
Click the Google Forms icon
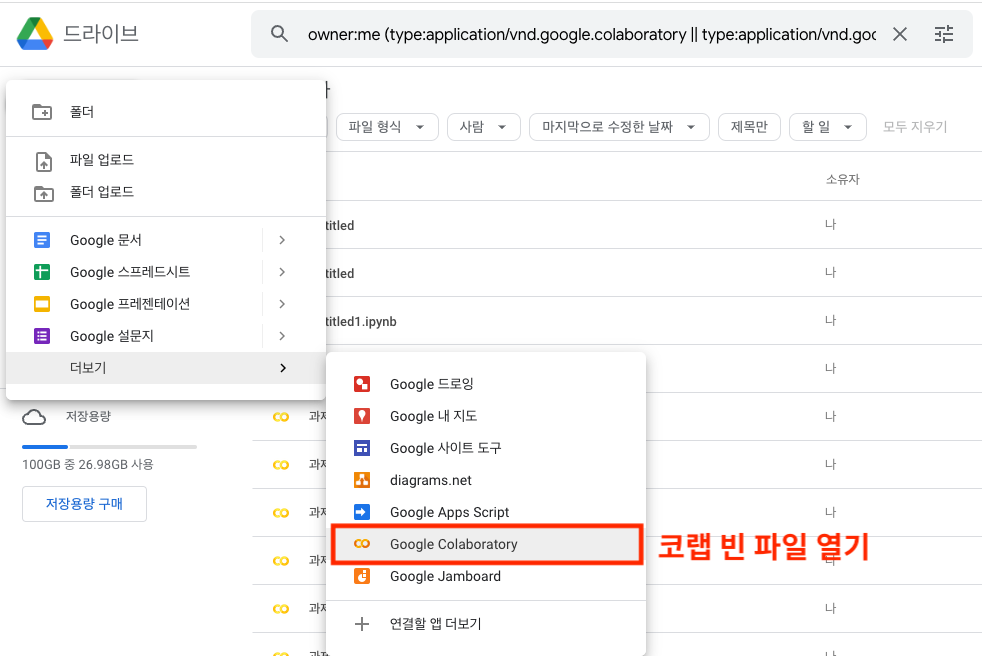[42, 336]
